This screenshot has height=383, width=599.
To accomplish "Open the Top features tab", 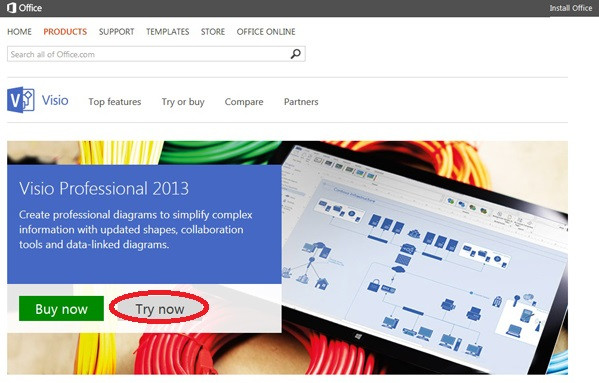I will click(x=115, y=102).
